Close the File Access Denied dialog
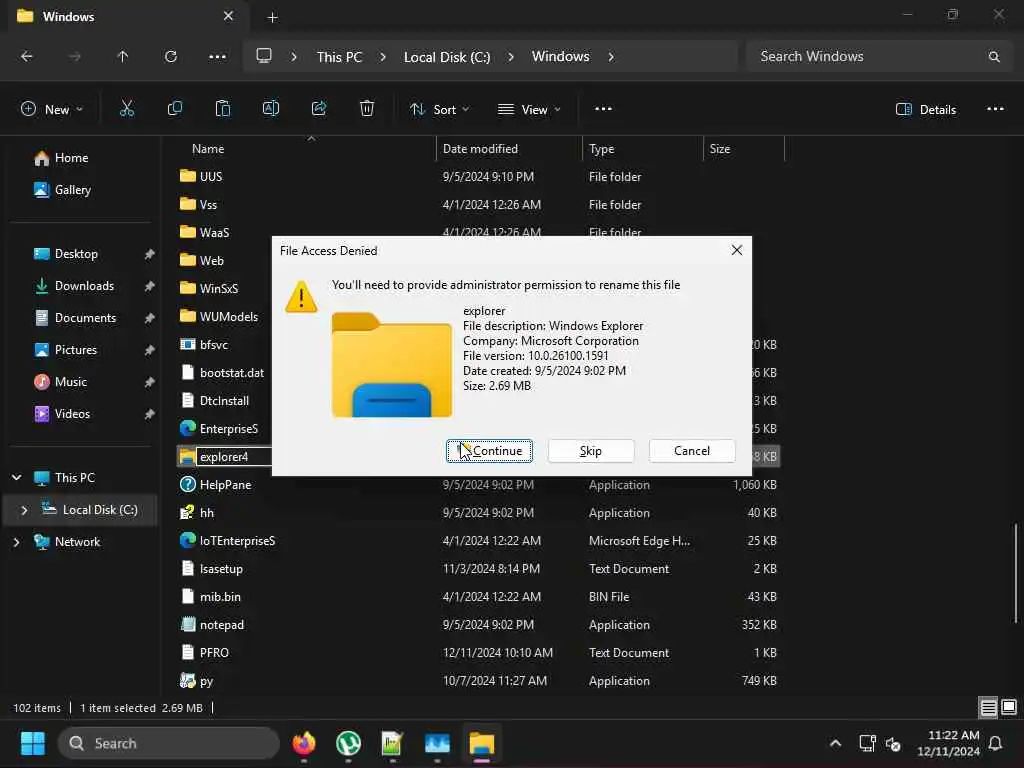Screen dimensions: 1024x768 pos(737,250)
